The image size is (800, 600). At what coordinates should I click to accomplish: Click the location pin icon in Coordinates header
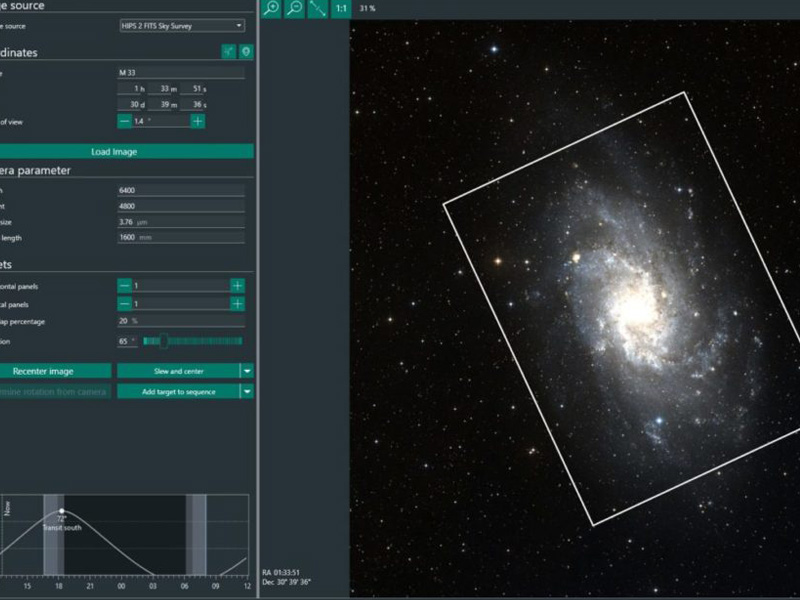pos(245,52)
